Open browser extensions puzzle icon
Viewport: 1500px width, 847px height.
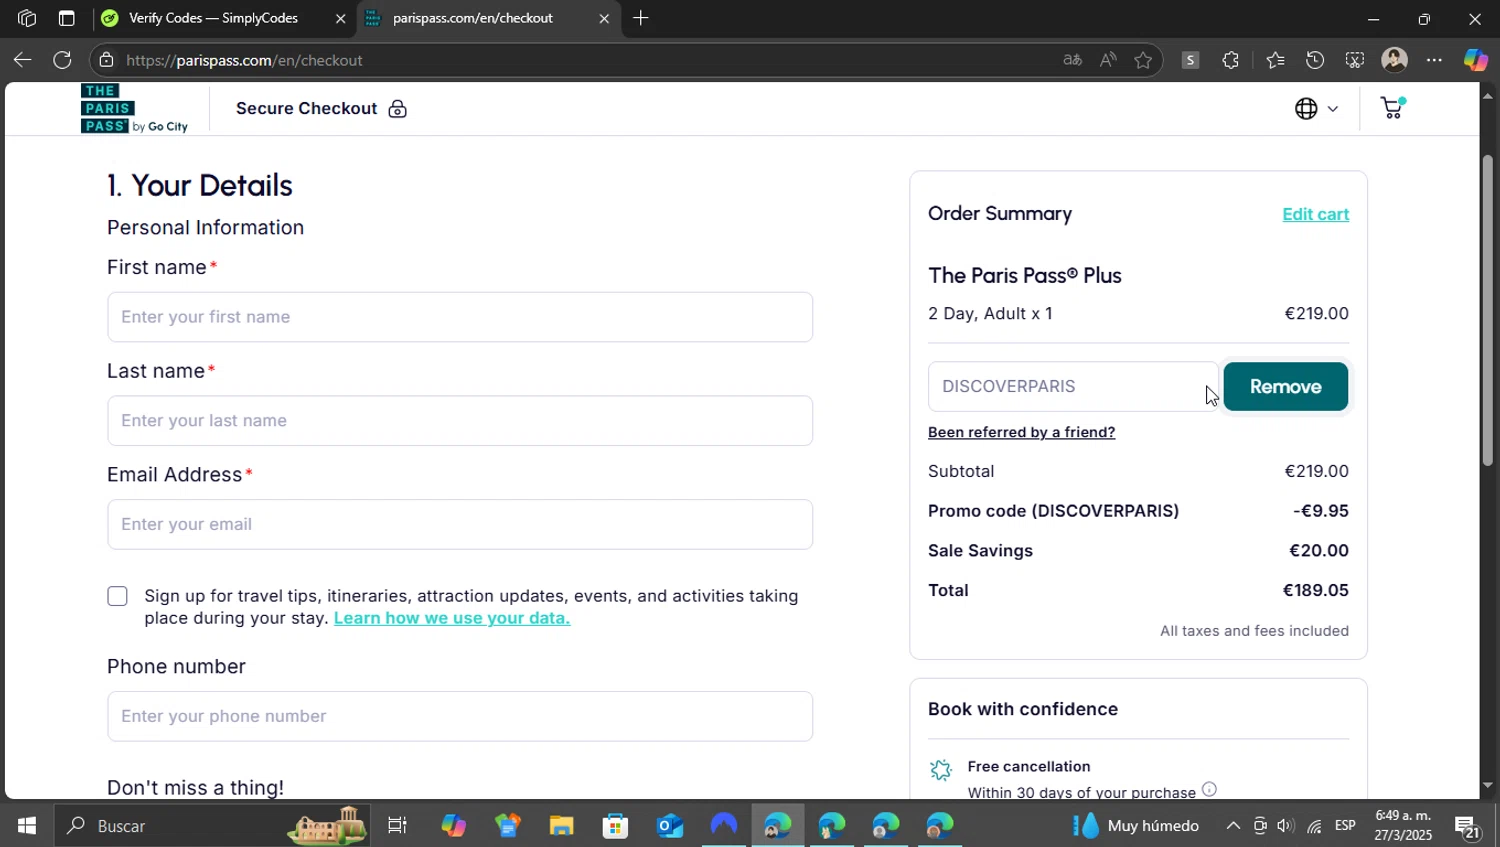pyautogui.click(x=1230, y=60)
